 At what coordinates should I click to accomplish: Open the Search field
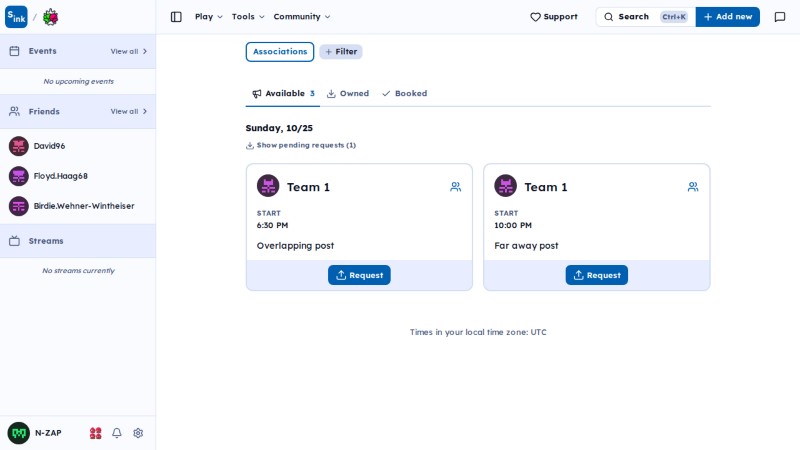tap(645, 17)
